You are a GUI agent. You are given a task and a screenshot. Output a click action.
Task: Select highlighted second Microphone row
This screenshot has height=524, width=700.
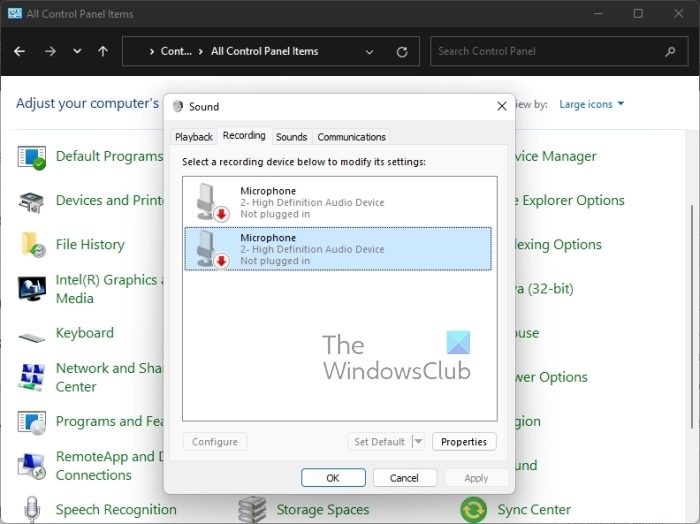coord(338,249)
